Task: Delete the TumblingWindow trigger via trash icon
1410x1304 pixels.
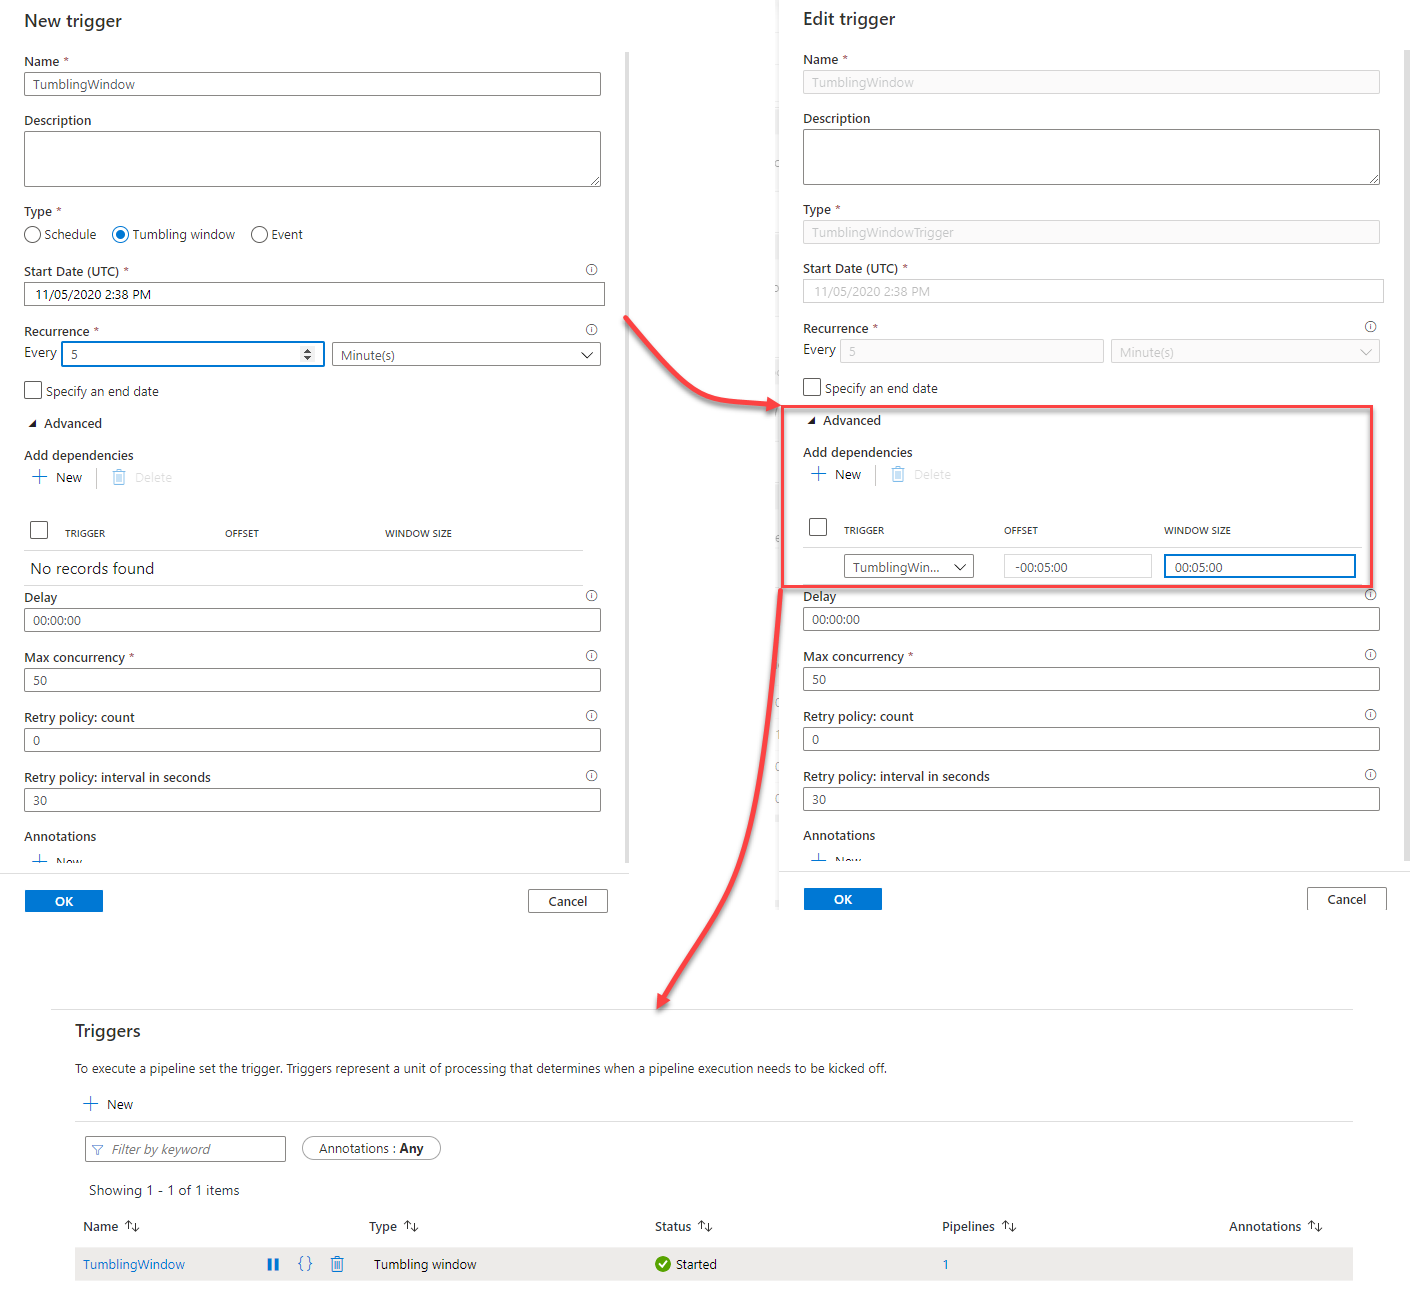Action: click(337, 1264)
